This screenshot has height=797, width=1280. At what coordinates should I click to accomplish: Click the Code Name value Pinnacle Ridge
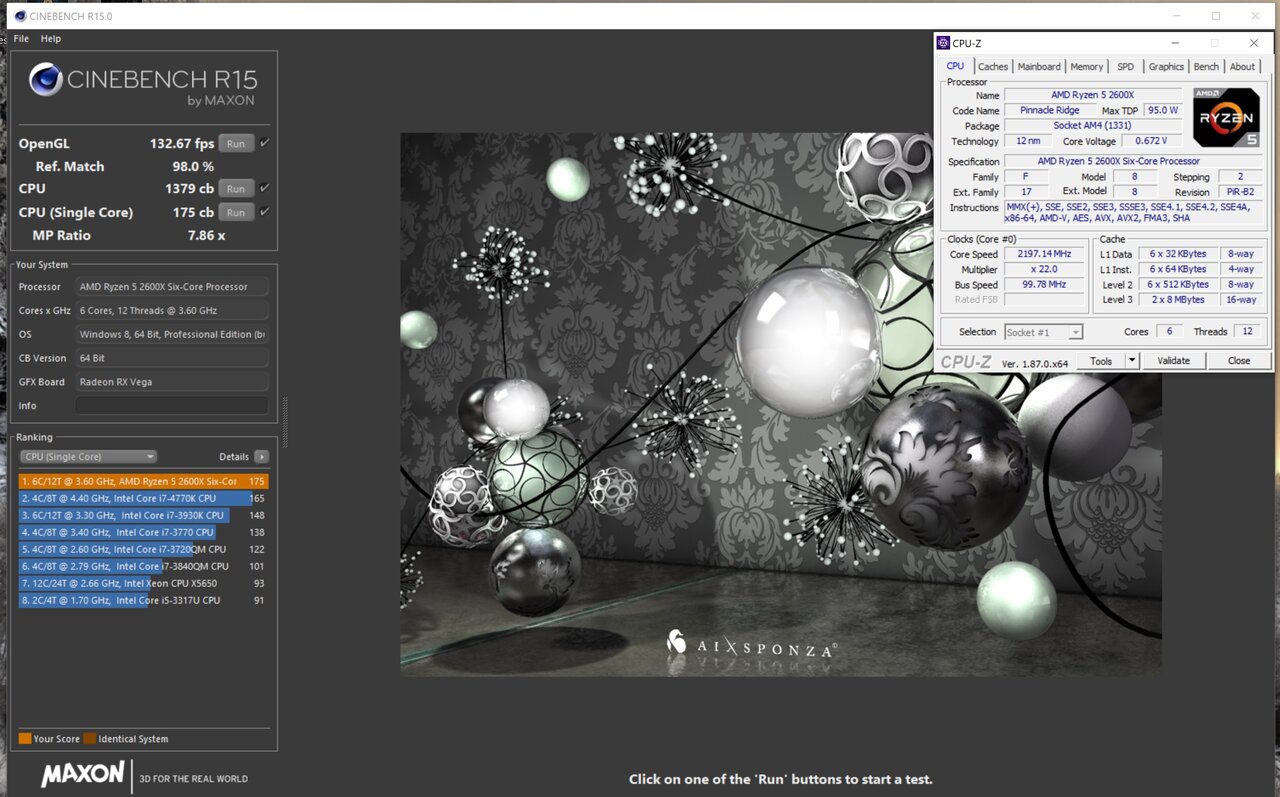[x=1049, y=110]
